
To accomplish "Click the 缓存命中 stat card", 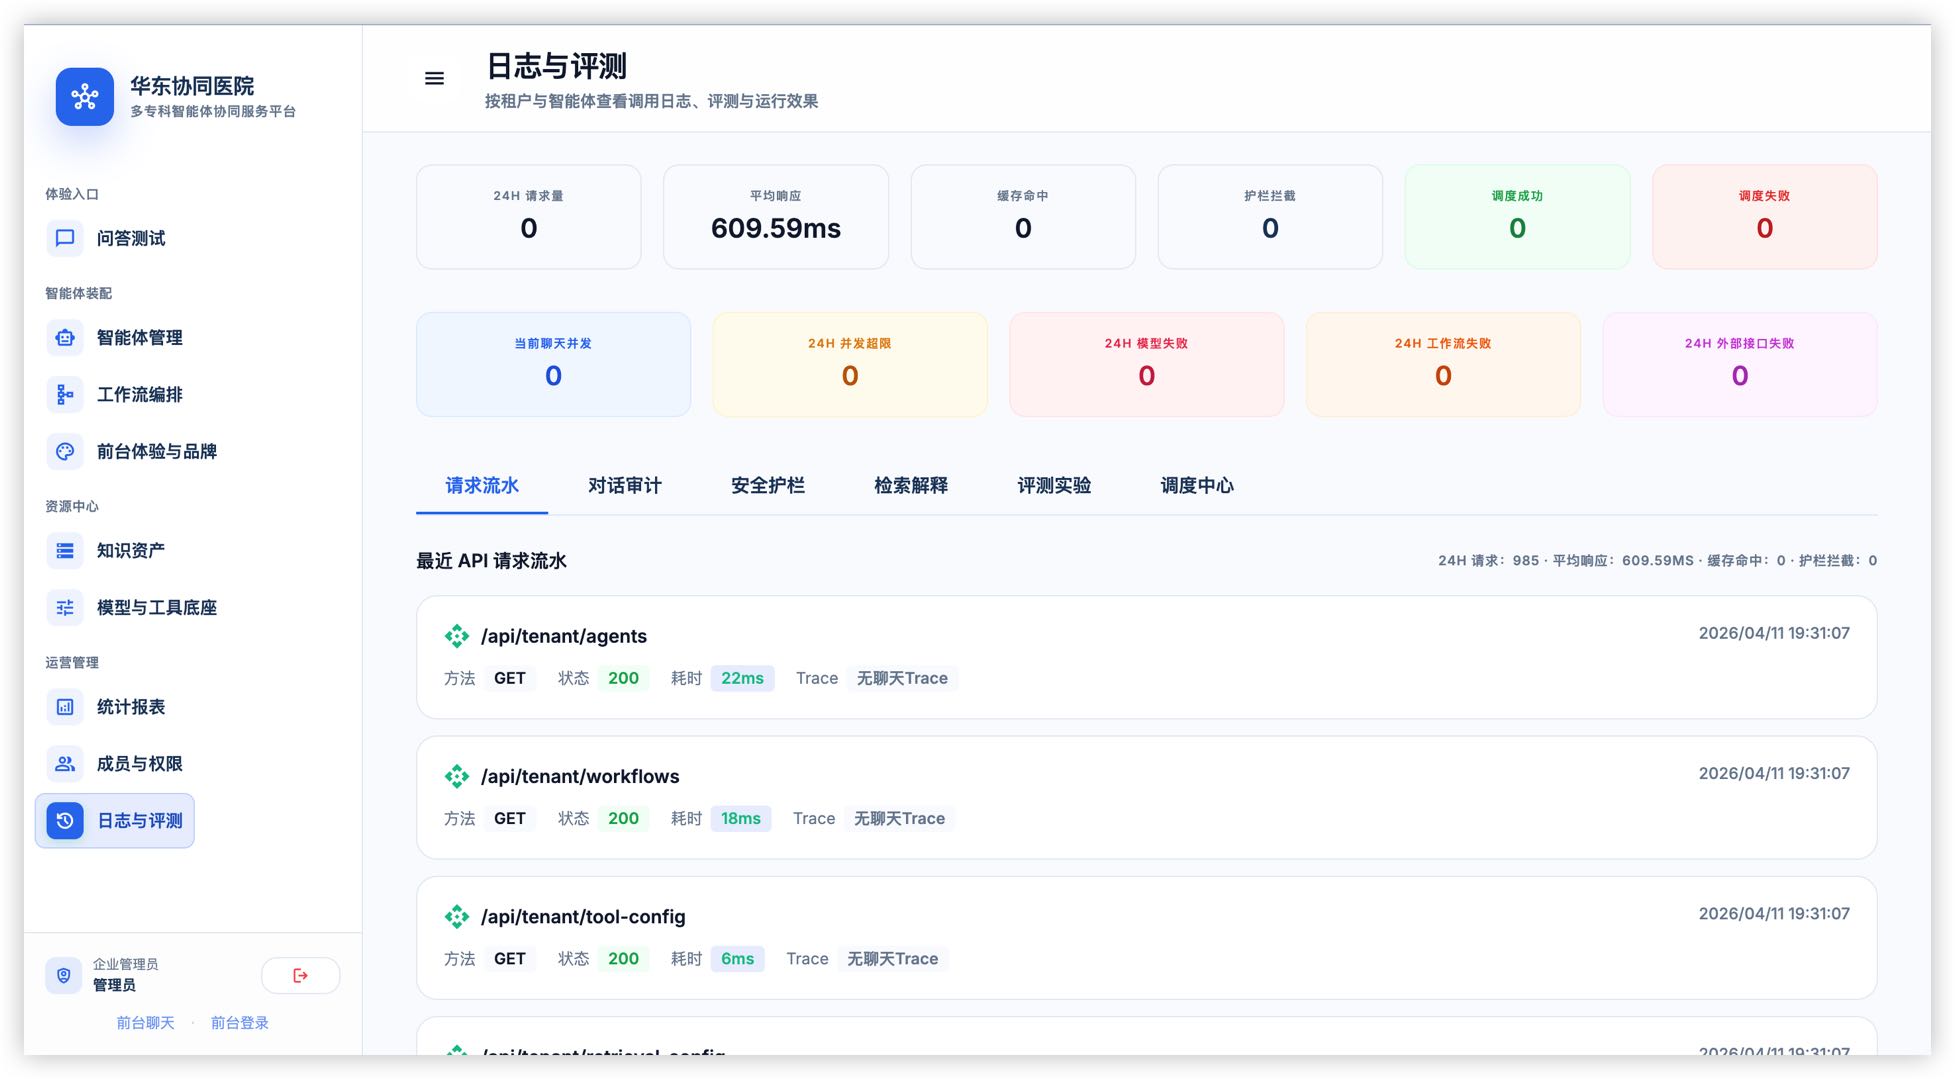I will tap(1023, 217).
